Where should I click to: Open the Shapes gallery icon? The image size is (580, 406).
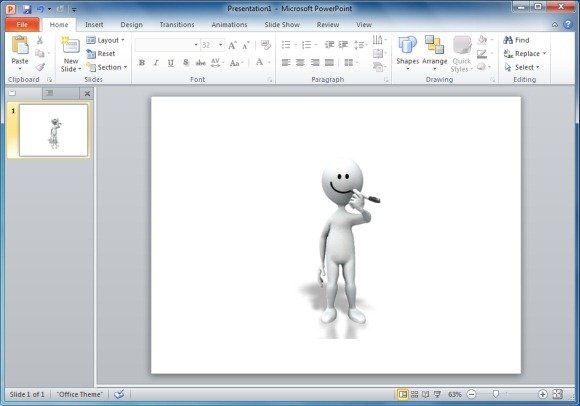pyautogui.click(x=407, y=45)
